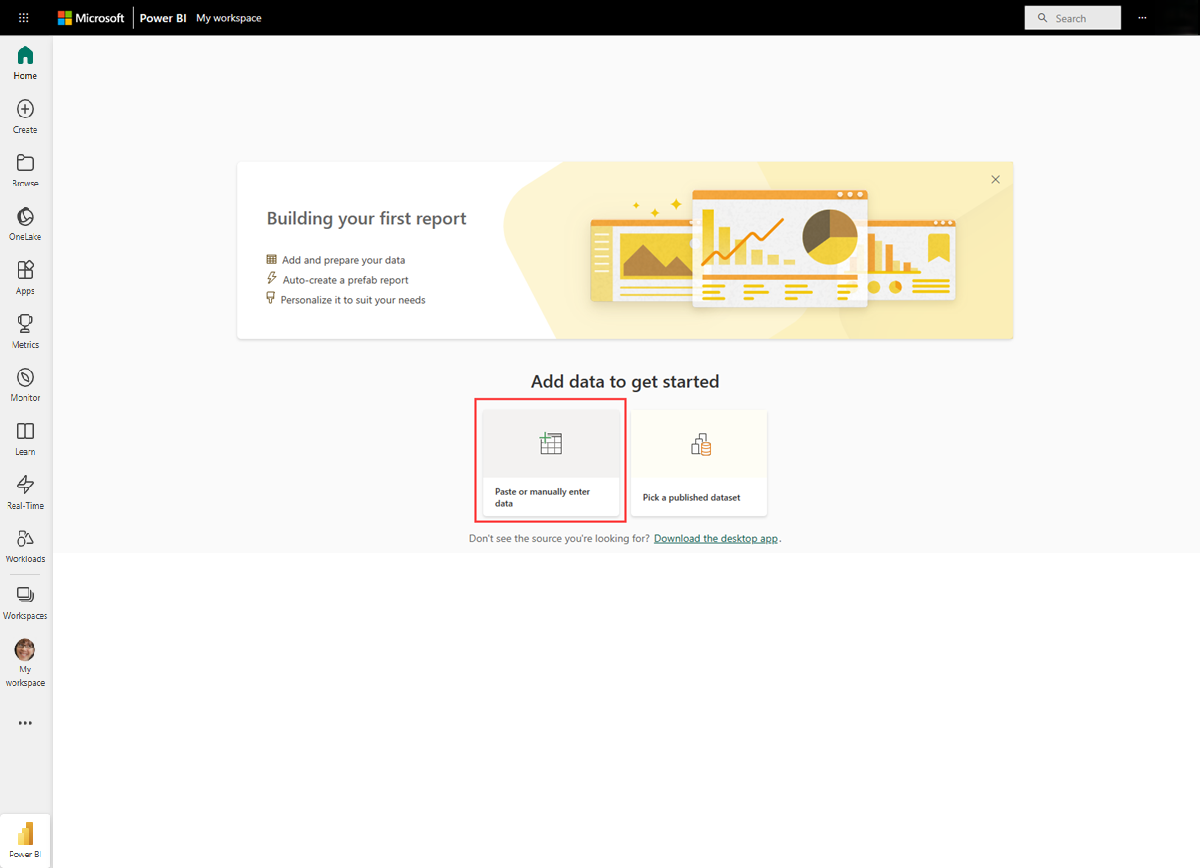Screen dimensions: 1200x868
Task: Open the Apps section
Action: pos(25,277)
